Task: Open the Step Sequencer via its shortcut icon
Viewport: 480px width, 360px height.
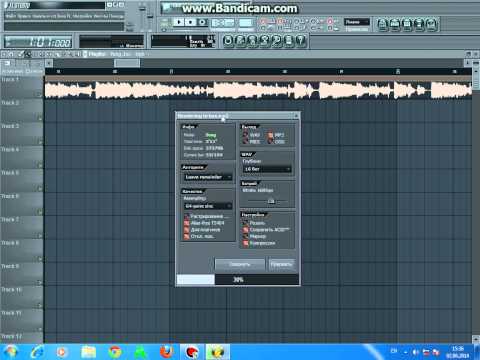Action: (x=240, y=41)
